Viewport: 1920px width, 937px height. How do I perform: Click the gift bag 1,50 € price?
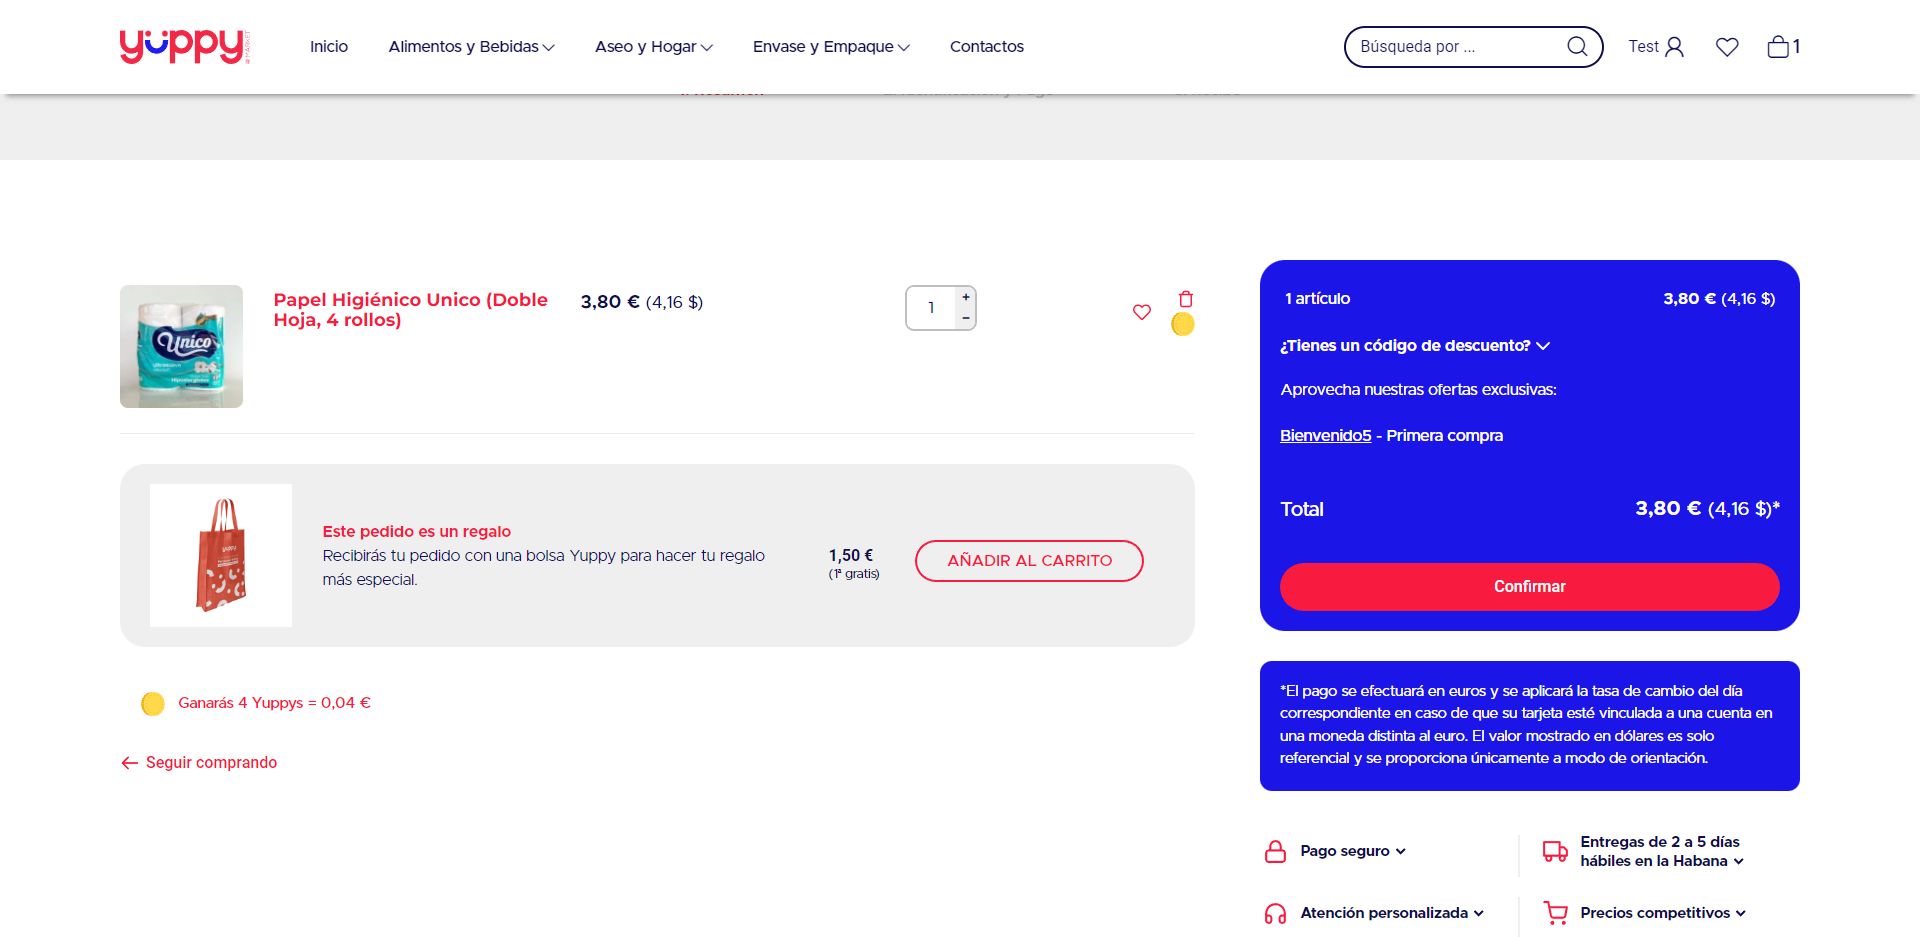(x=851, y=556)
